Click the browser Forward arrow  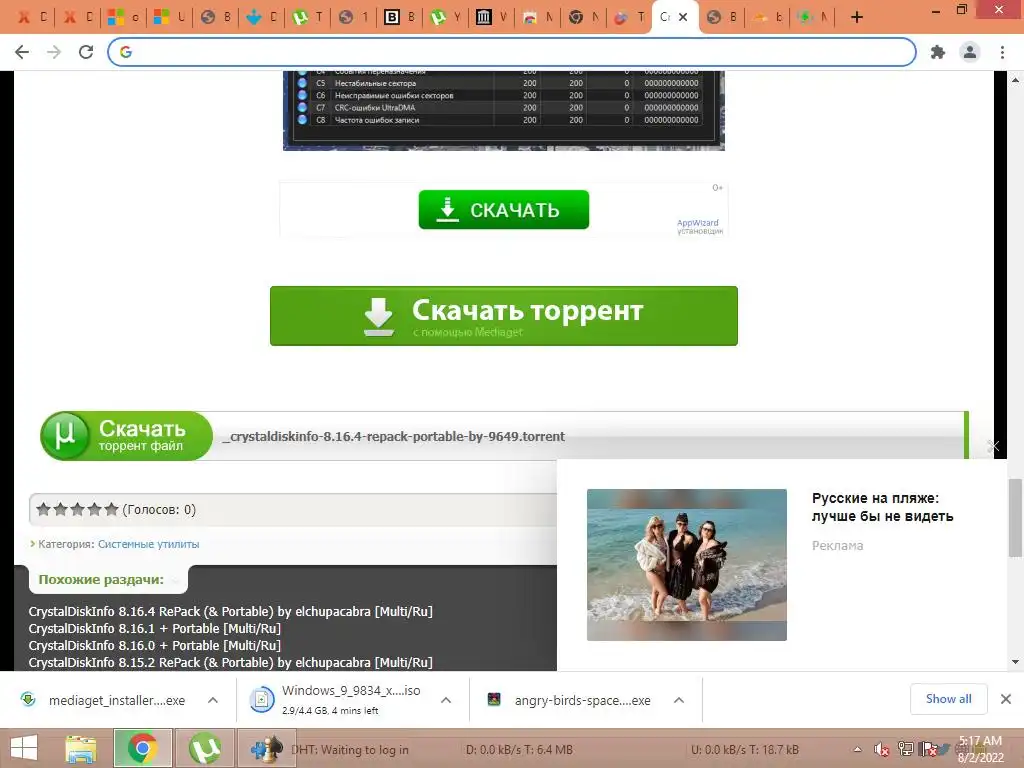coord(54,52)
